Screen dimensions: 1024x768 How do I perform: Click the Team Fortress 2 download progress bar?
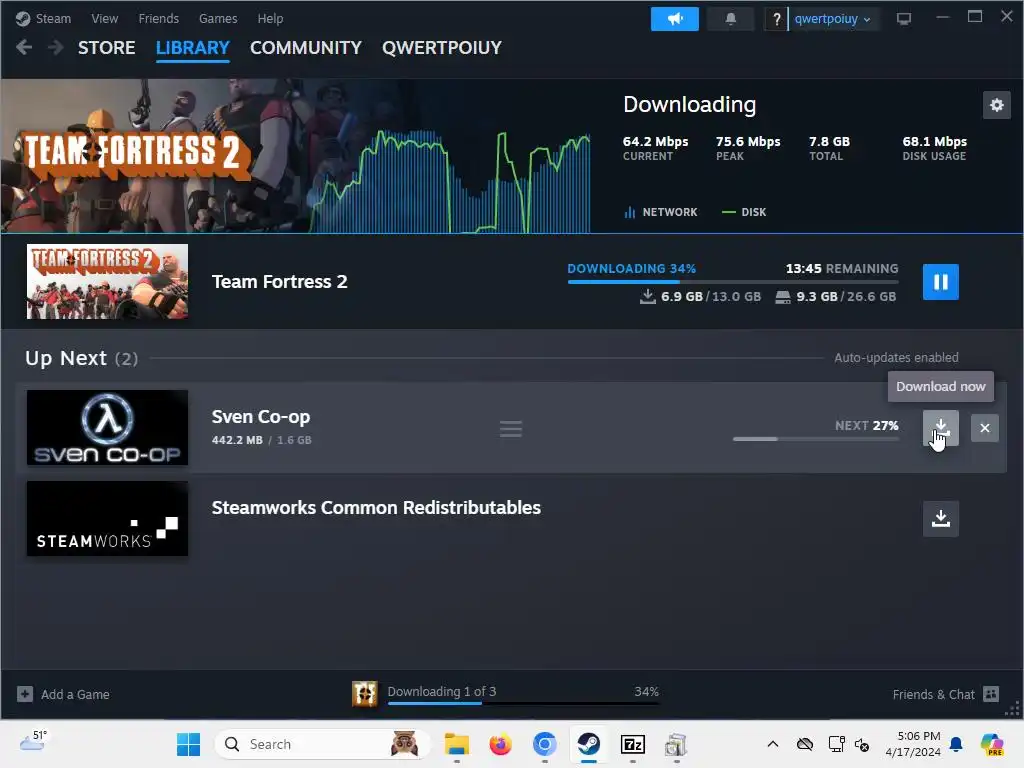point(733,281)
